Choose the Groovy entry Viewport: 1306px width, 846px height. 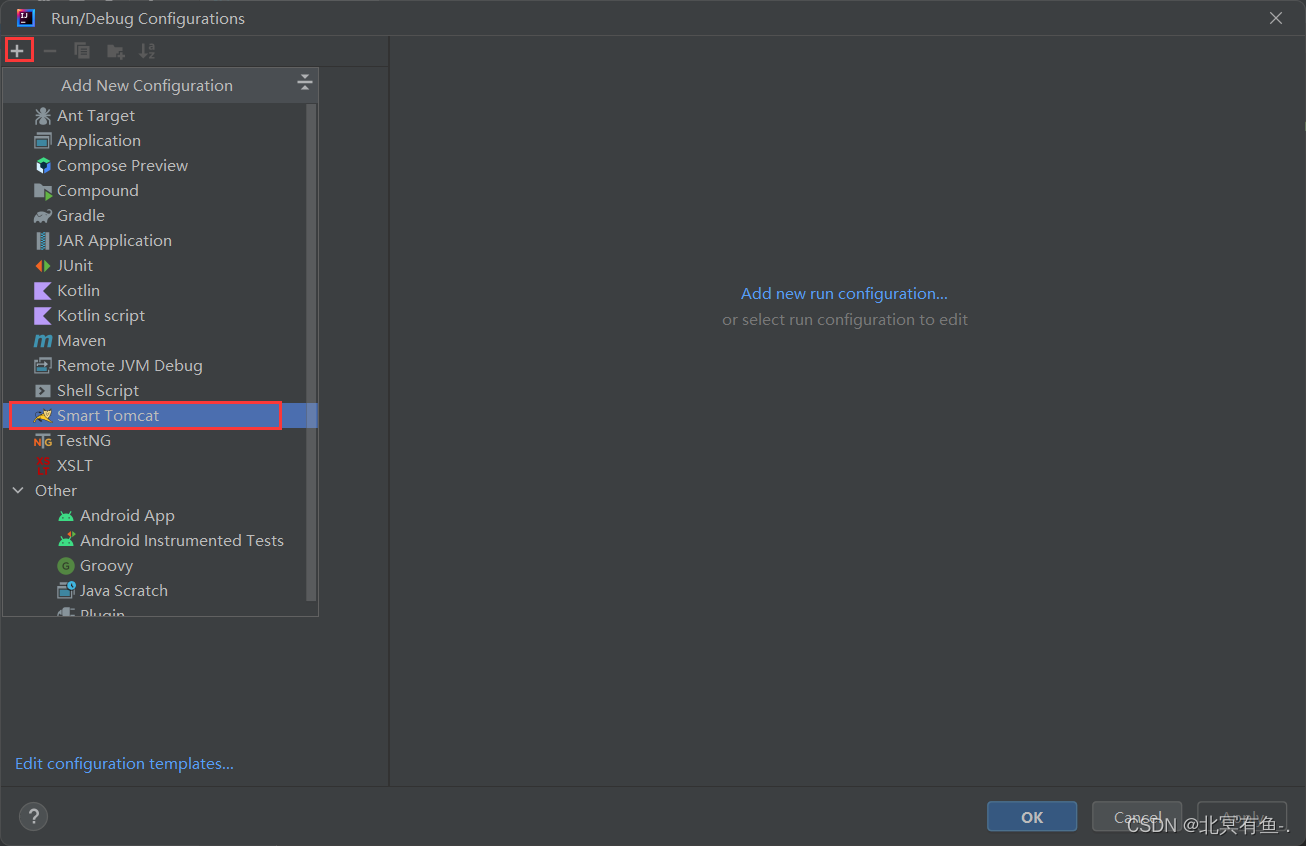(x=160, y=566)
